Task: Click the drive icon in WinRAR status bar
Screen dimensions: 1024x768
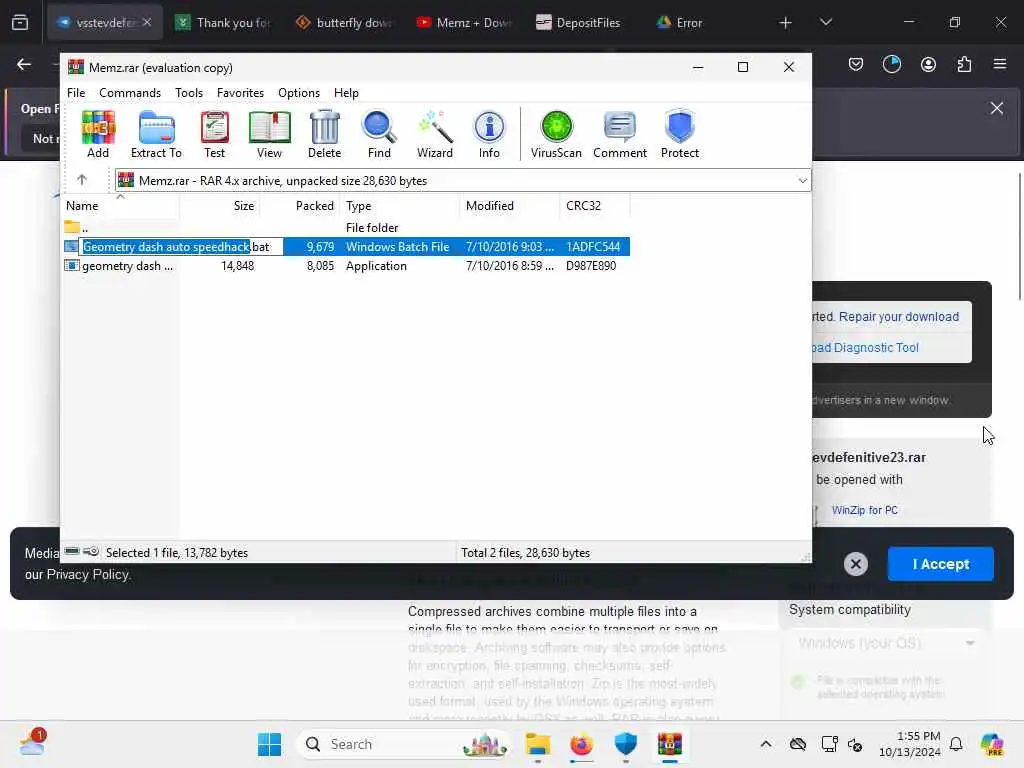Action: pyautogui.click(x=72, y=552)
